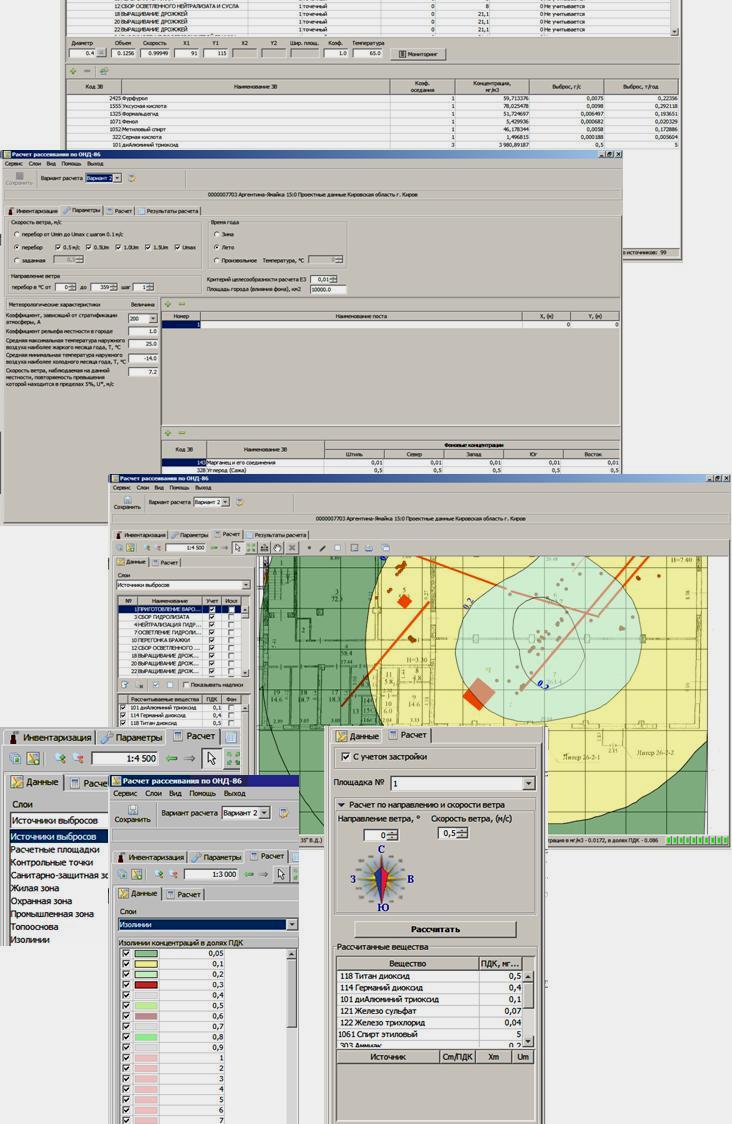Viewport: 732px width, 1124px height.
Task: Click the print icon in map toolbar
Action: coord(370,548)
